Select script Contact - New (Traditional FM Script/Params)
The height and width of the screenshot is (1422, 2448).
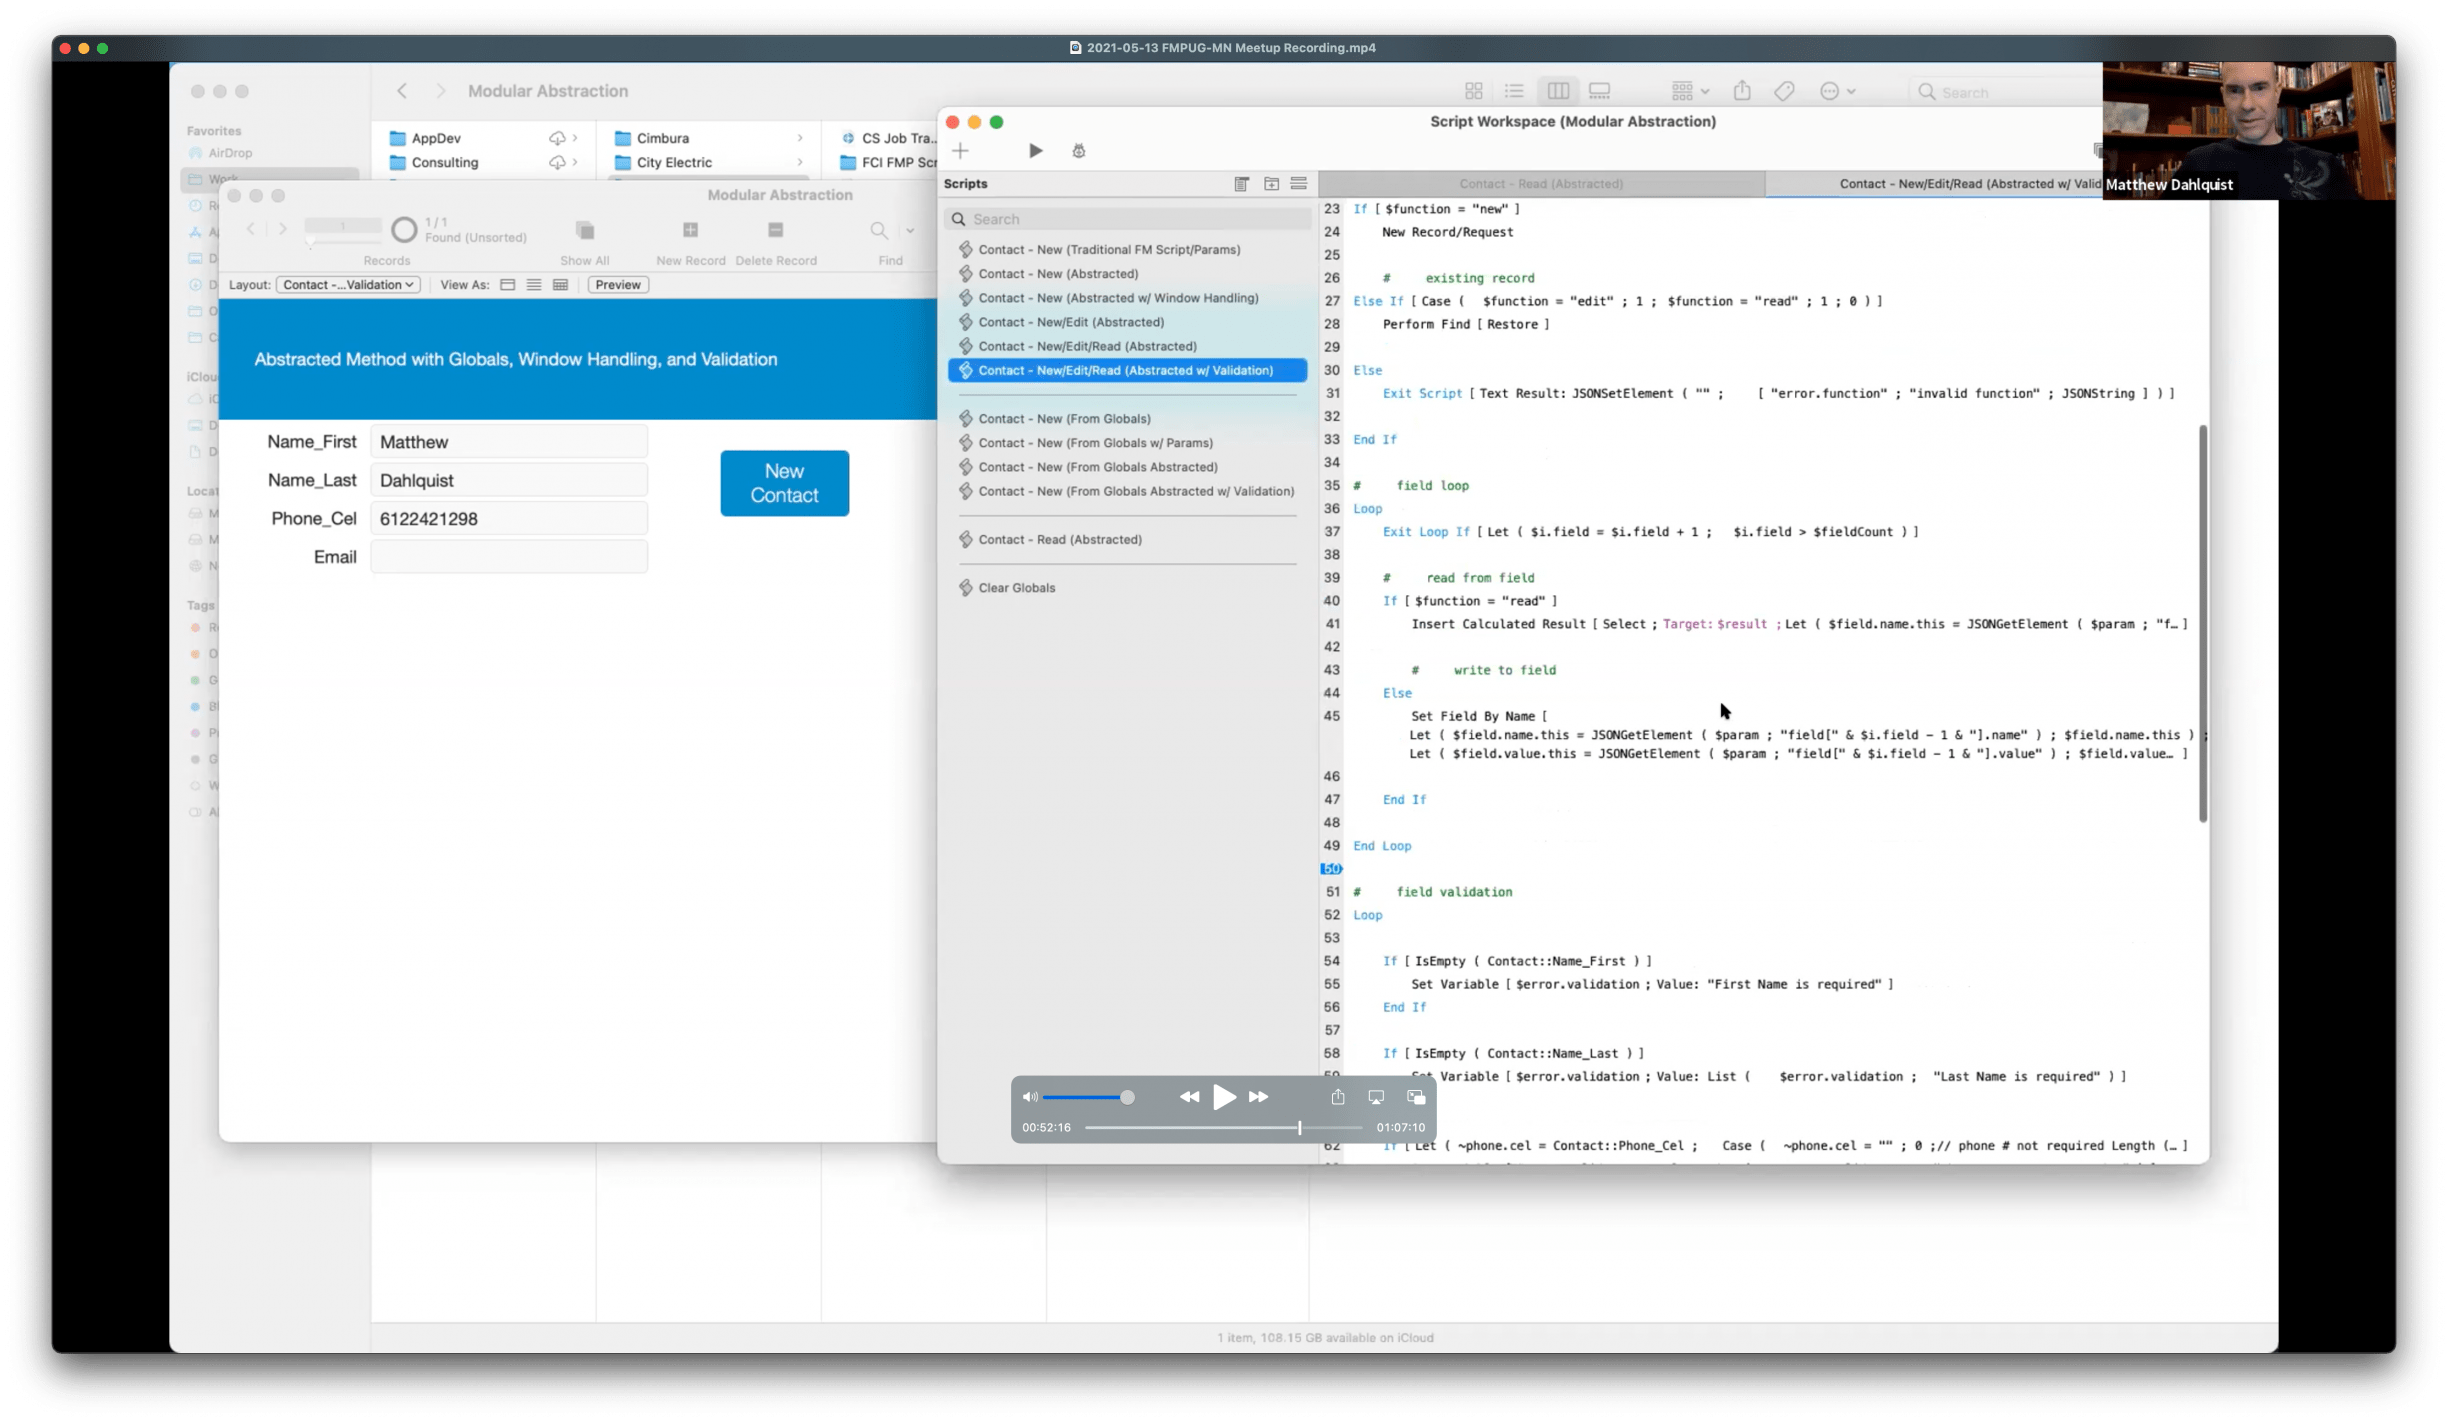pos(1109,250)
